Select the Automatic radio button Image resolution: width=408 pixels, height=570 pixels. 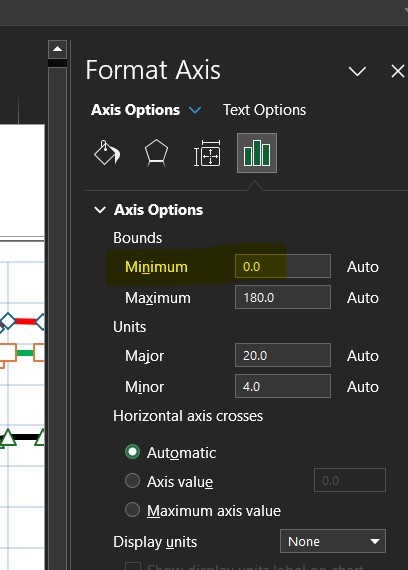click(132, 452)
